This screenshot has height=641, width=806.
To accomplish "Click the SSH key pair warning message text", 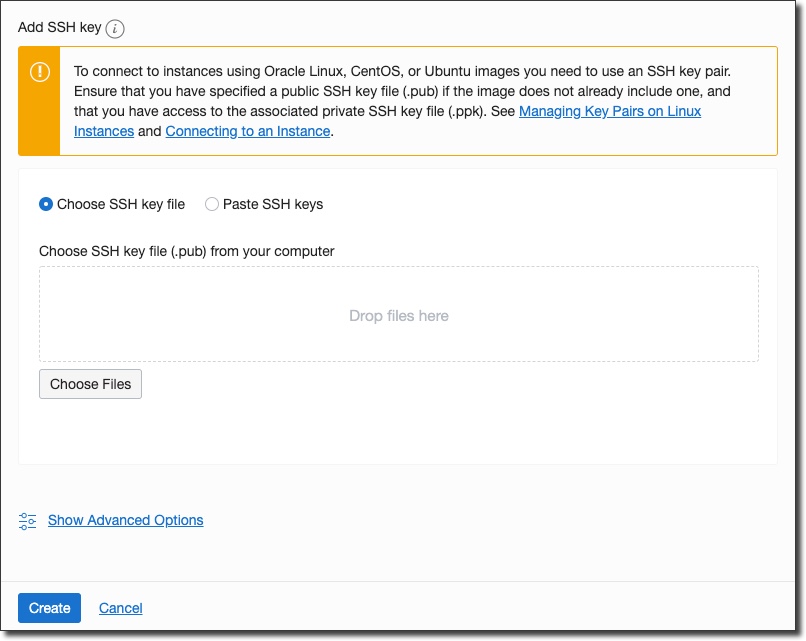I will (x=400, y=90).
